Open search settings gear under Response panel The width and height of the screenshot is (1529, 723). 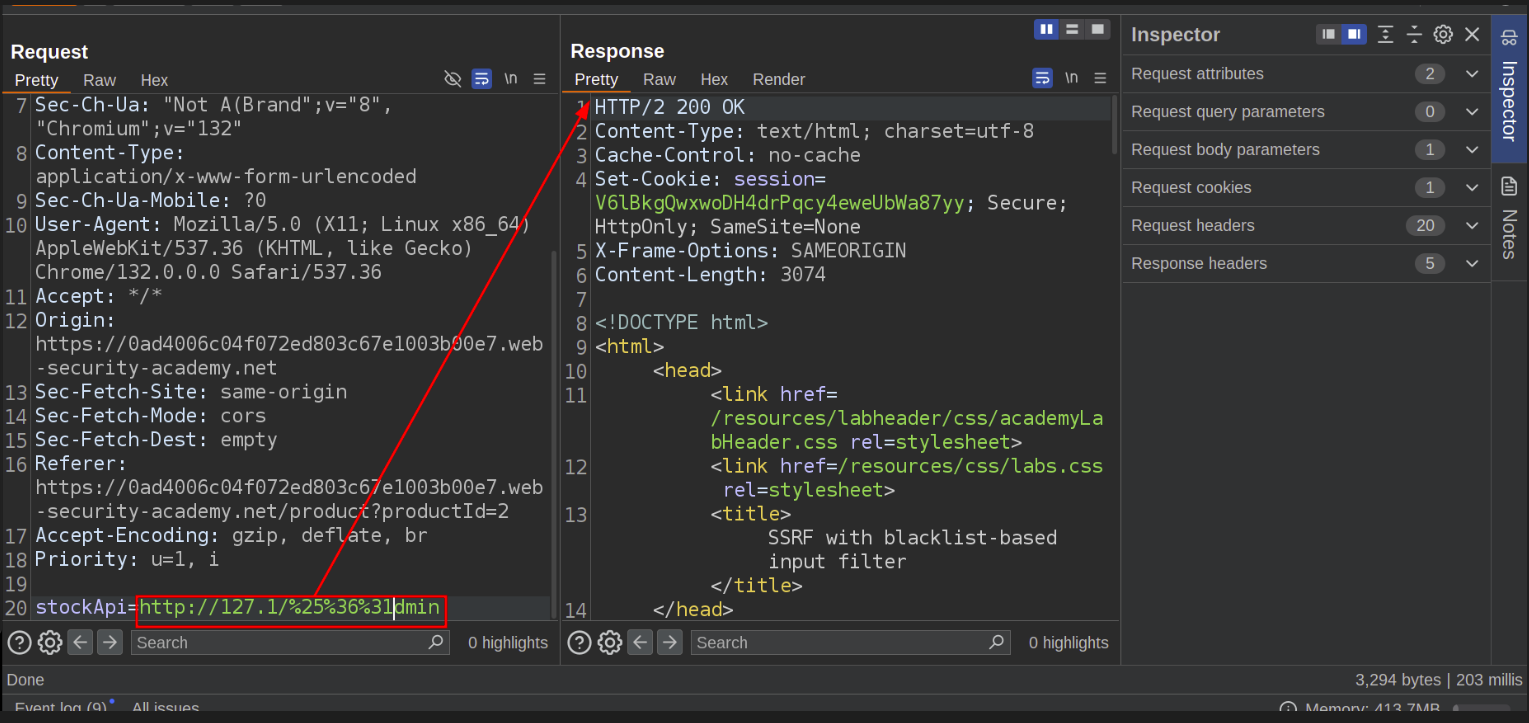tap(610, 642)
